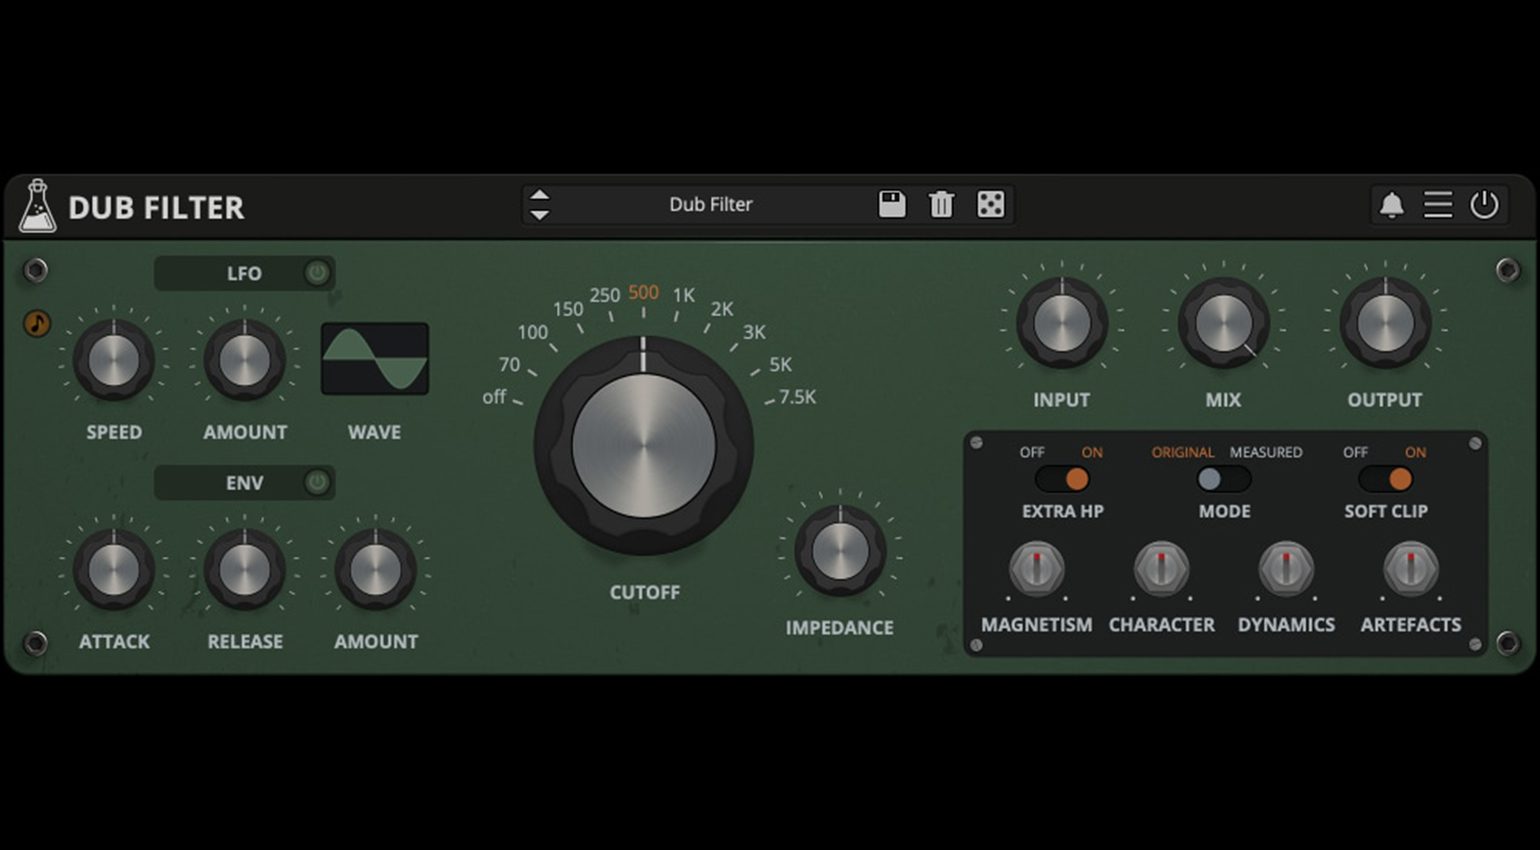Image resolution: width=1540 pixels, height=850 pixels.
Task: Click the orange music note sync icon
Action: [x=37, y=323]
